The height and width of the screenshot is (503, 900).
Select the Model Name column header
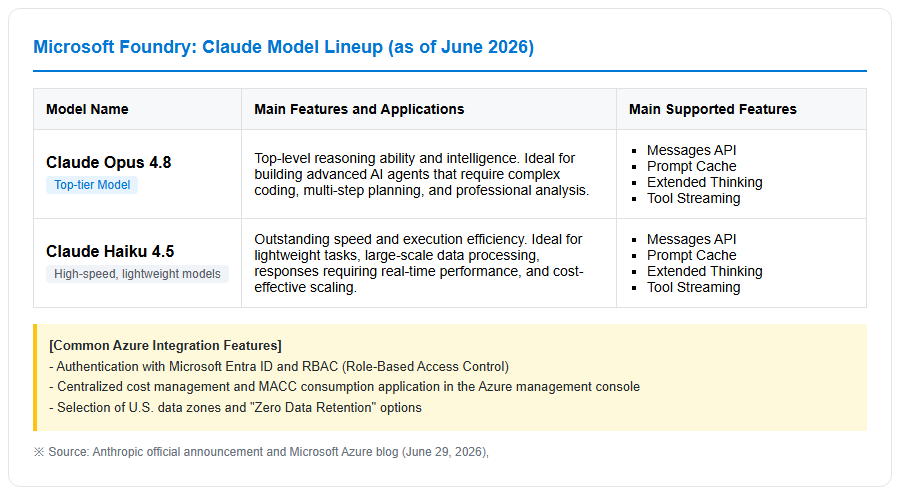tap(87, 109)
